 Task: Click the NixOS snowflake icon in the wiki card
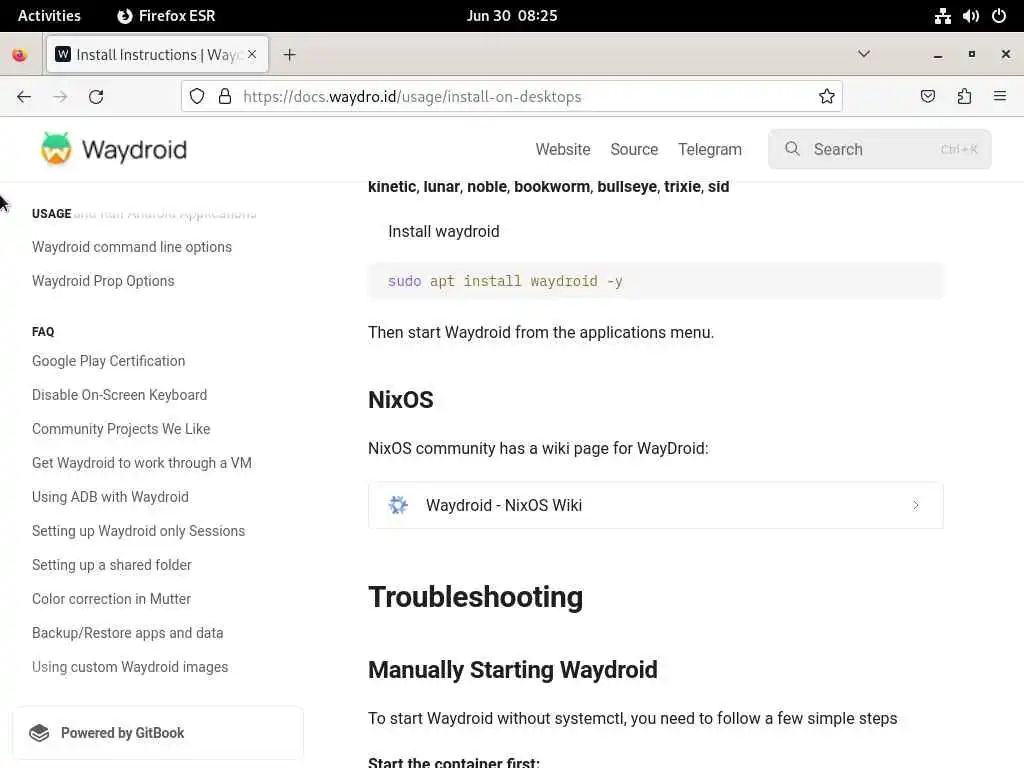pyautogui.click(x=398, y=505)
